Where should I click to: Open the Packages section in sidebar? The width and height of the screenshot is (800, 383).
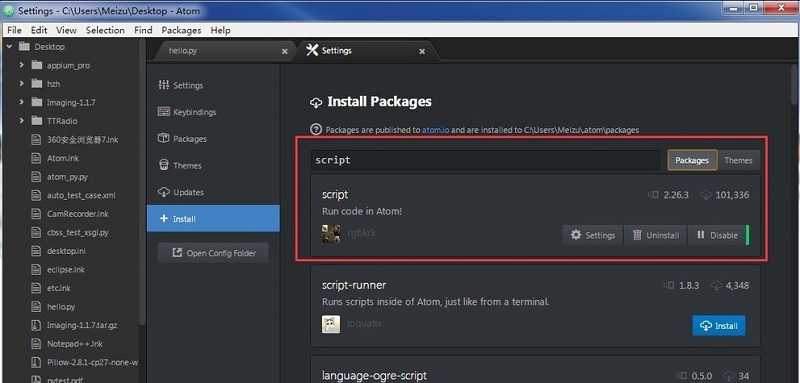click(213, 139)
